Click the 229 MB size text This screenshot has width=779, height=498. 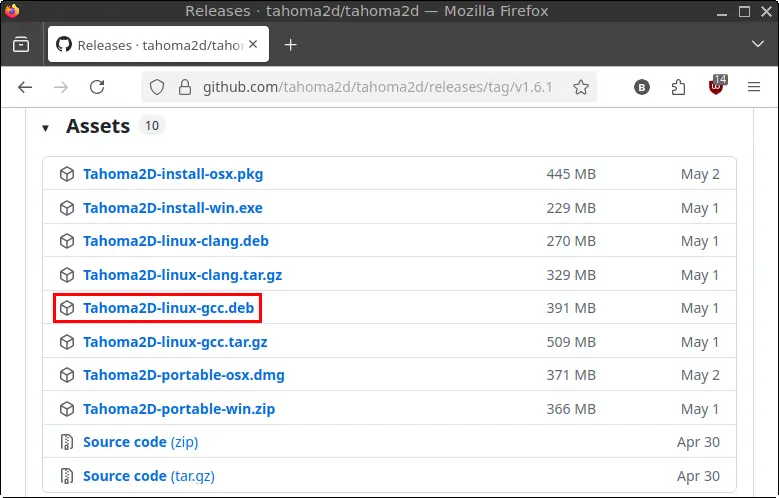tap(571, 208)
